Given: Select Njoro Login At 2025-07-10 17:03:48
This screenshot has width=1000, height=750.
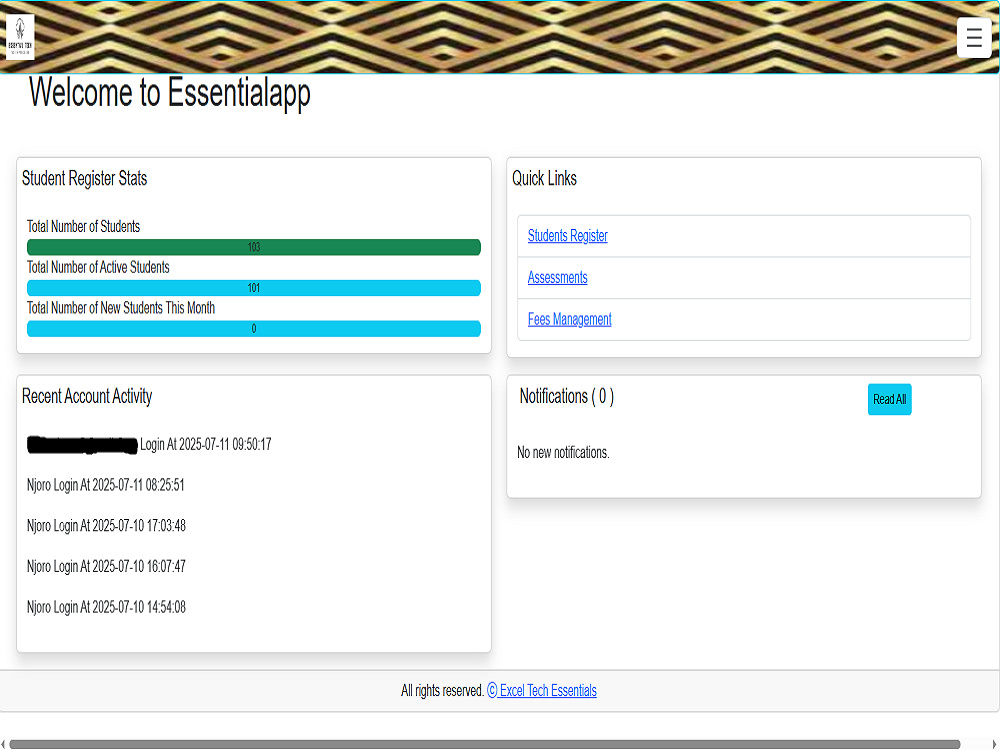Looking at the screenshot, I should click(x=106, y=526).
